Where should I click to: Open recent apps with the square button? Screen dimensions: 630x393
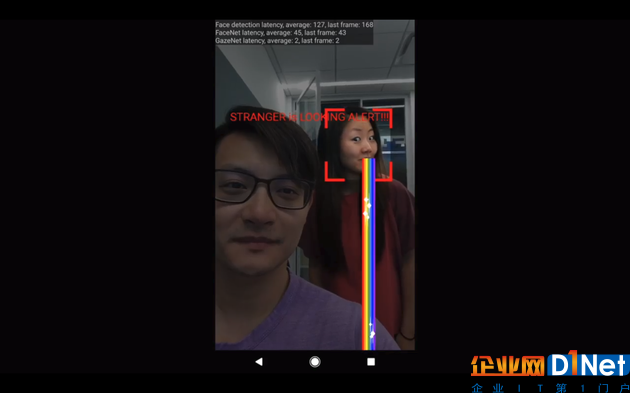(371, 362)
